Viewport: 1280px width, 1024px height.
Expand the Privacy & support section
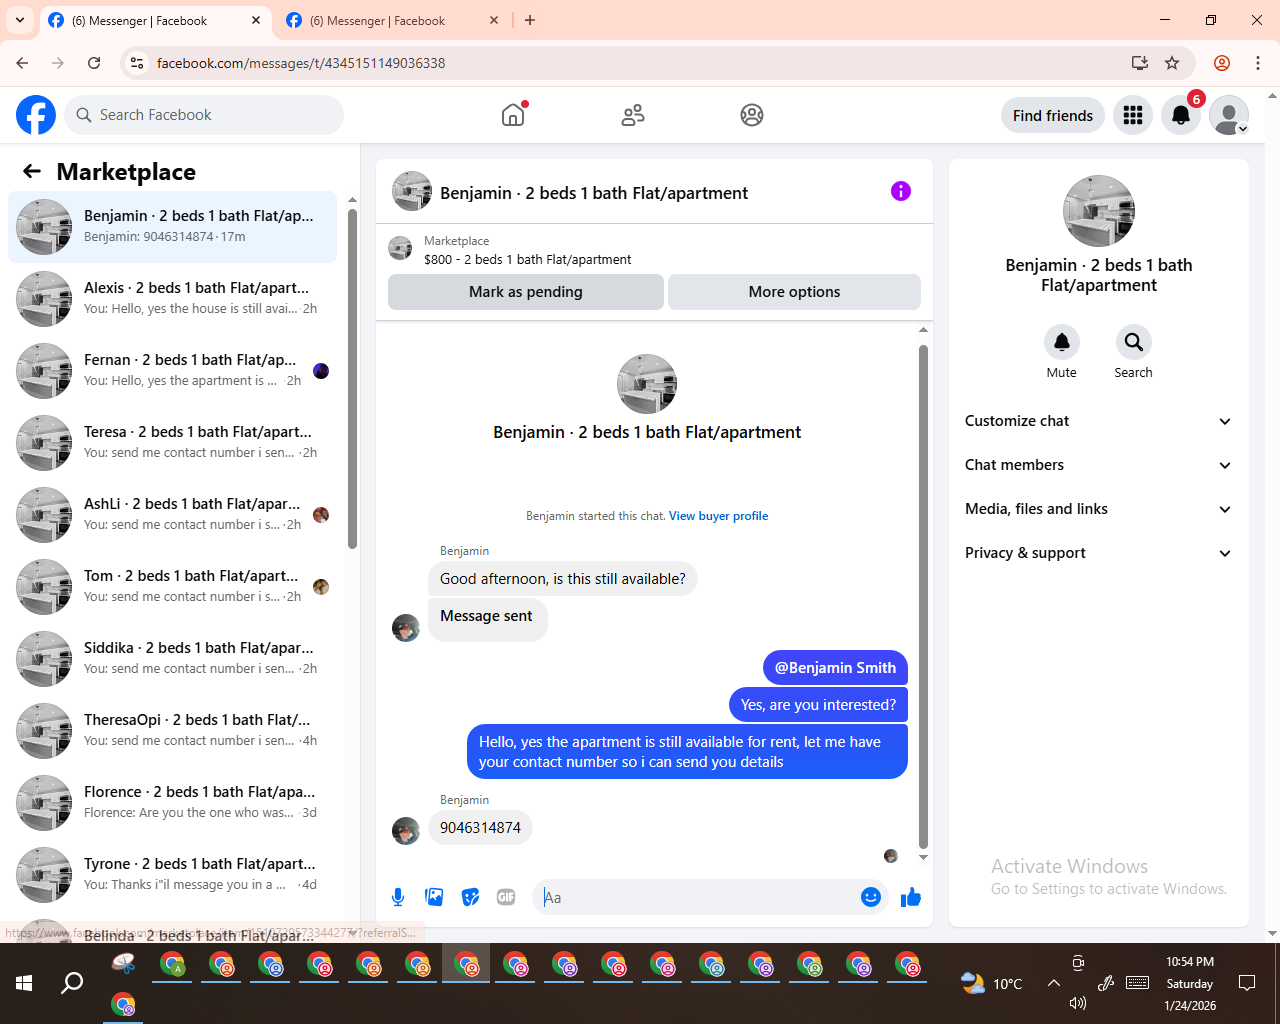[1098, 553]
